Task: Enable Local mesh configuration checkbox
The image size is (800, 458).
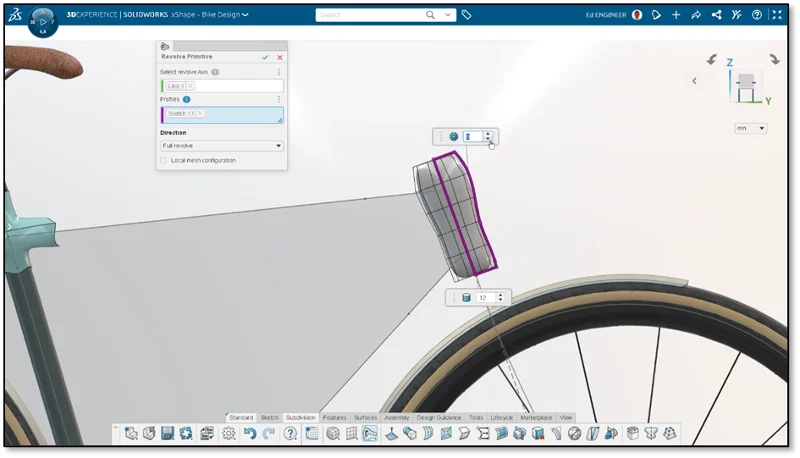Action: point(164,160)
